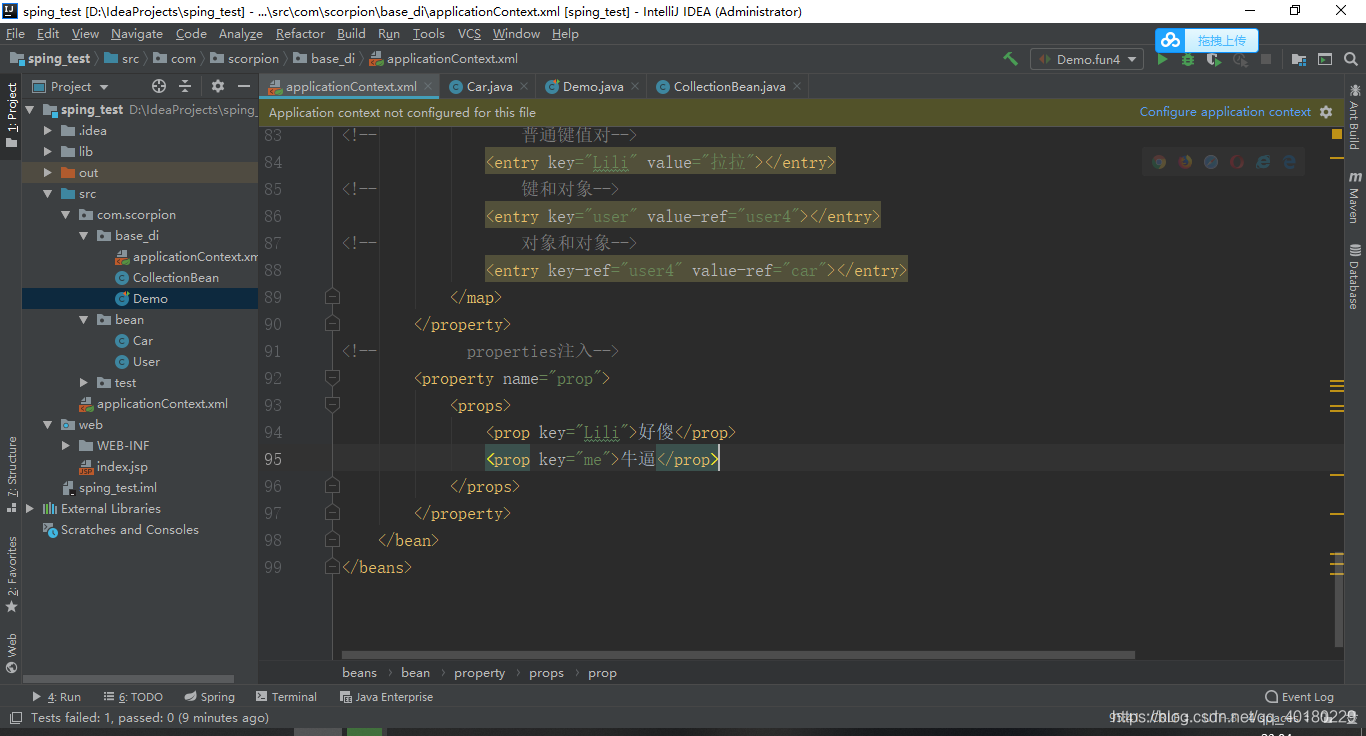
Task: Collapse the sping_test root node
Action: tap(29, 109)
